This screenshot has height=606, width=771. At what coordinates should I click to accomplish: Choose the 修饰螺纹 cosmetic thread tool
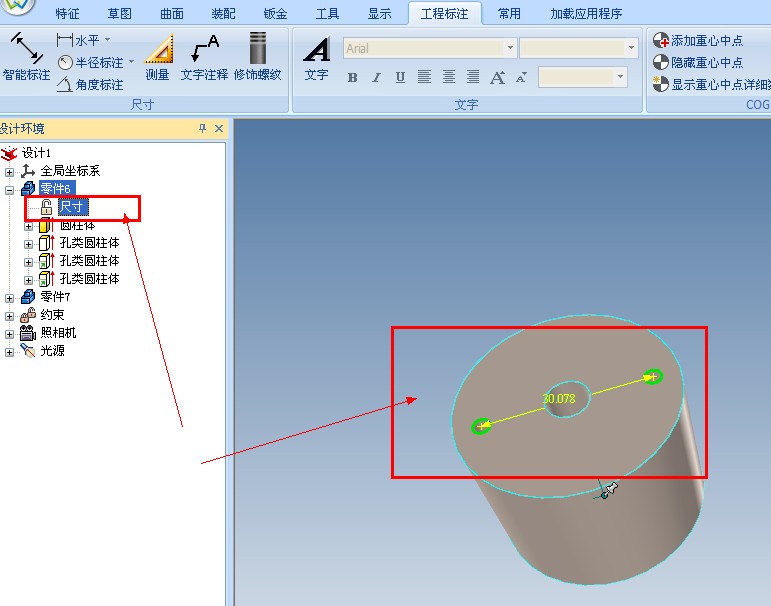click(x=257, y=56)
